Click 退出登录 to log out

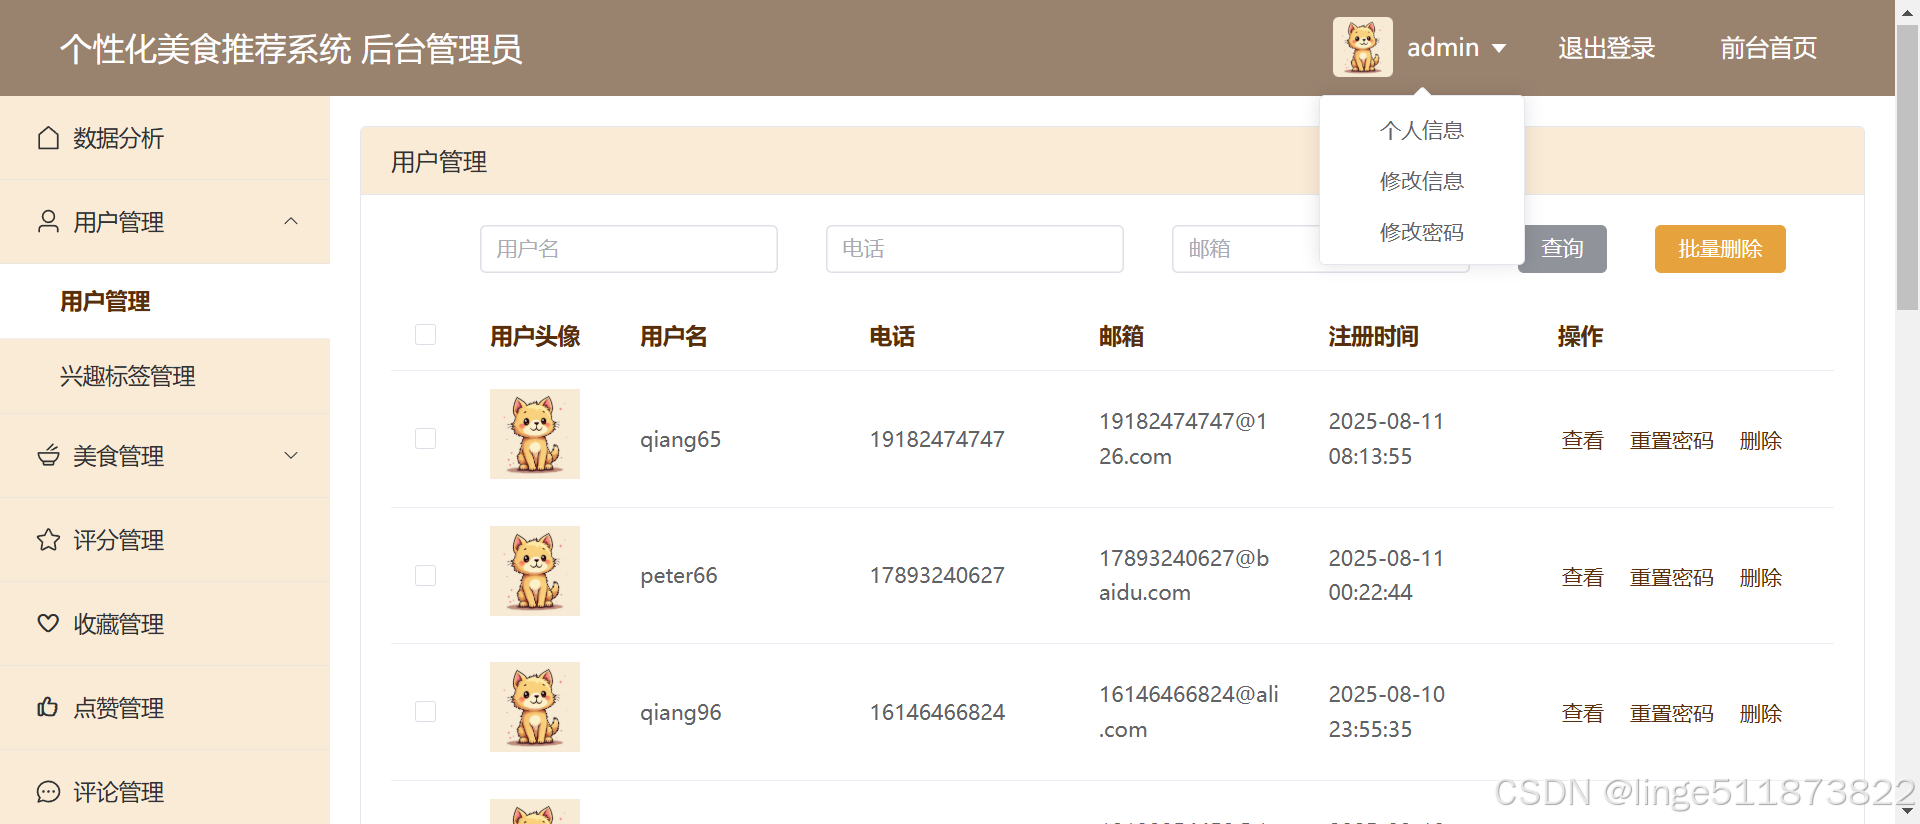click(1606, 48)
